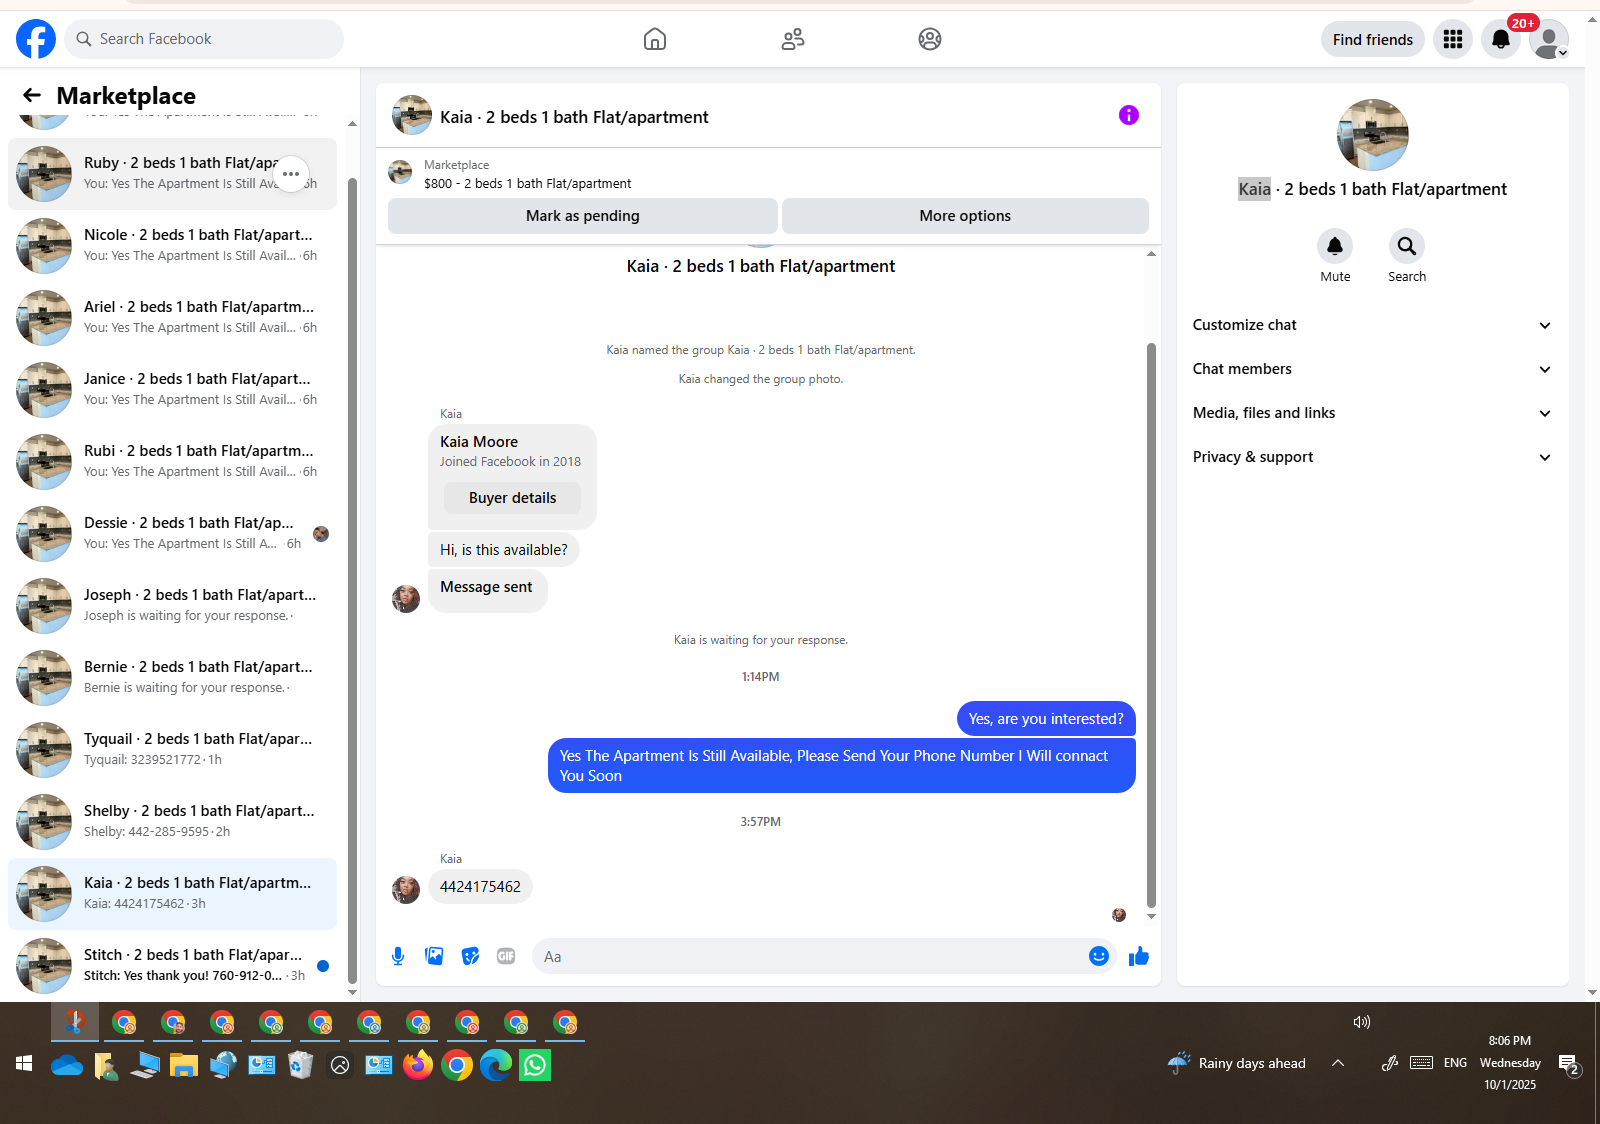Open the system volume control
This screenshot has width=1600, height=1124.
click(1362, 1022)
